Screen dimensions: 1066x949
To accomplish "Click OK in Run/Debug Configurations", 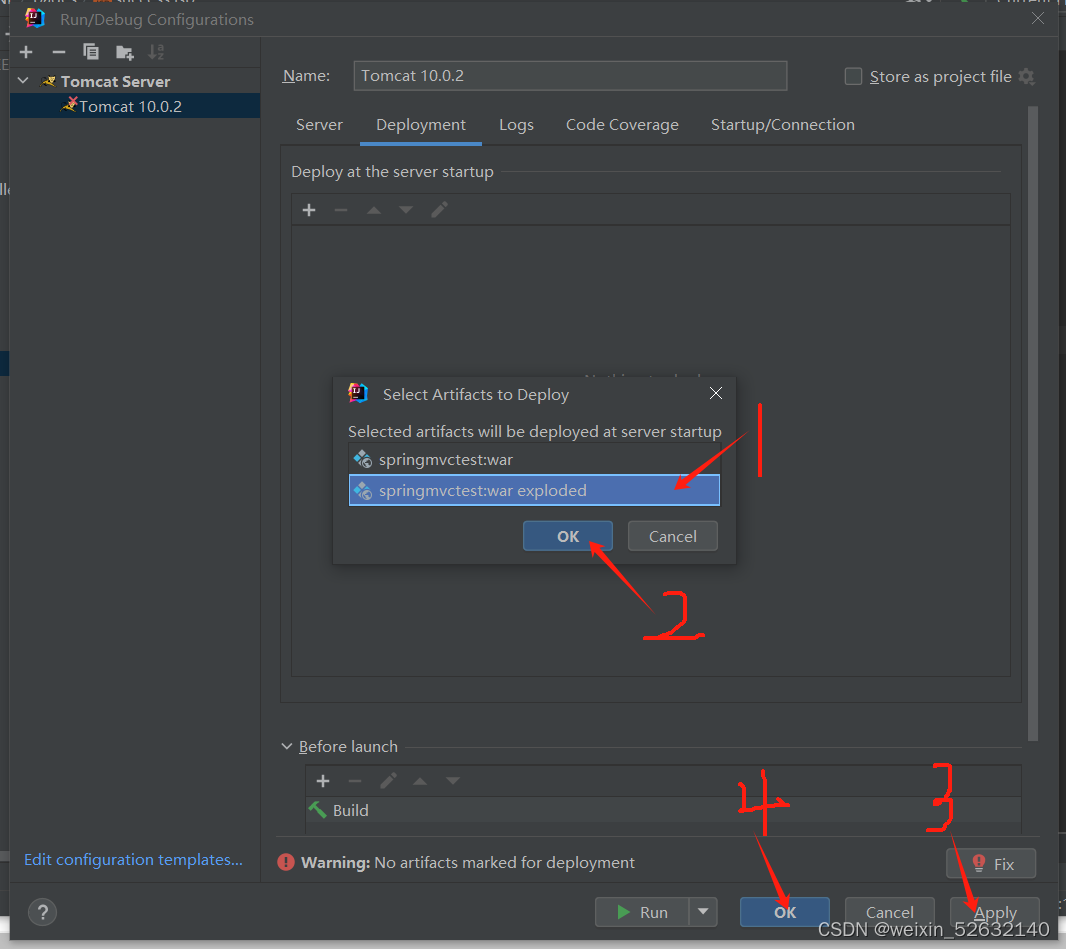I will [785, 912].
